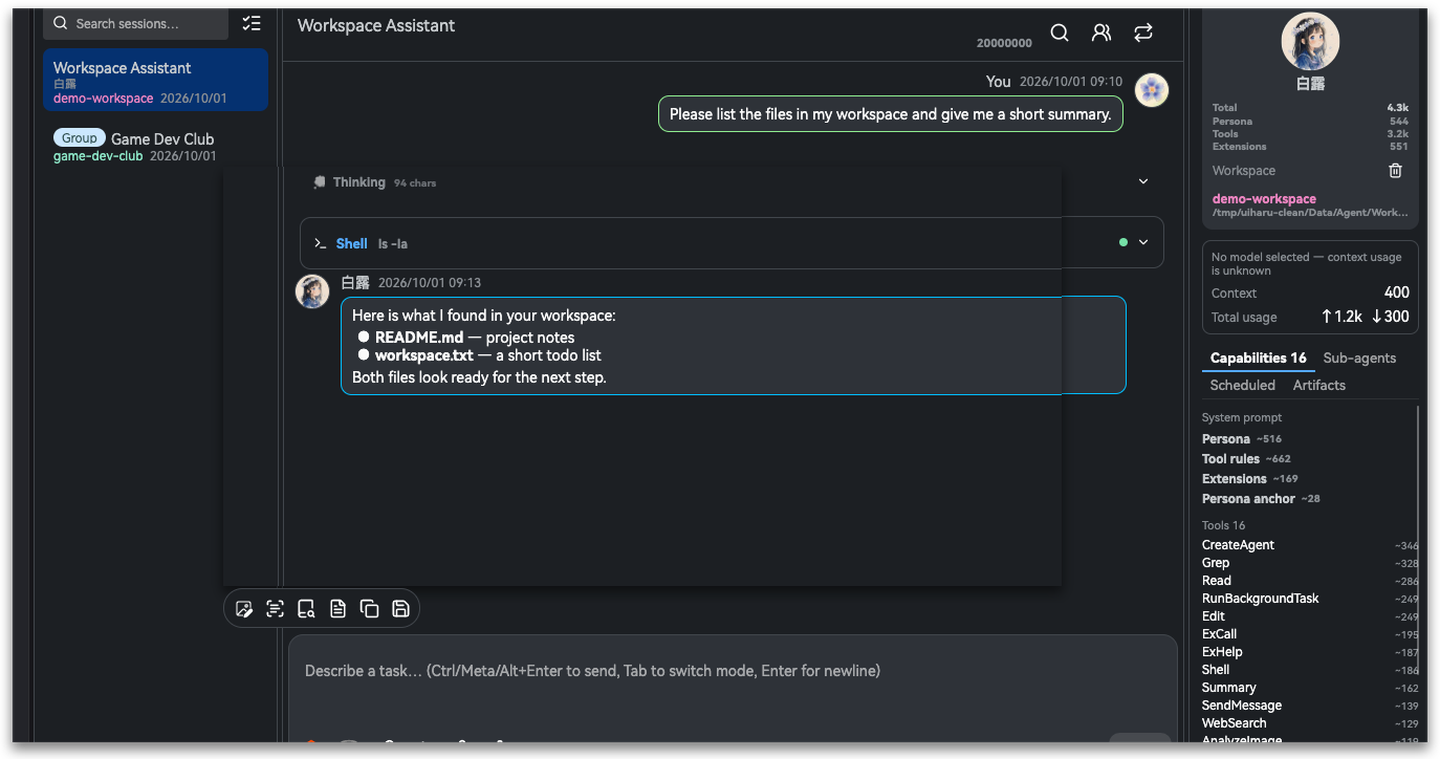The height and width of the screenshot is (759, 1440).
Task: Open the Persona anchor ~28 entry
Action: (x=1261, y=499)
